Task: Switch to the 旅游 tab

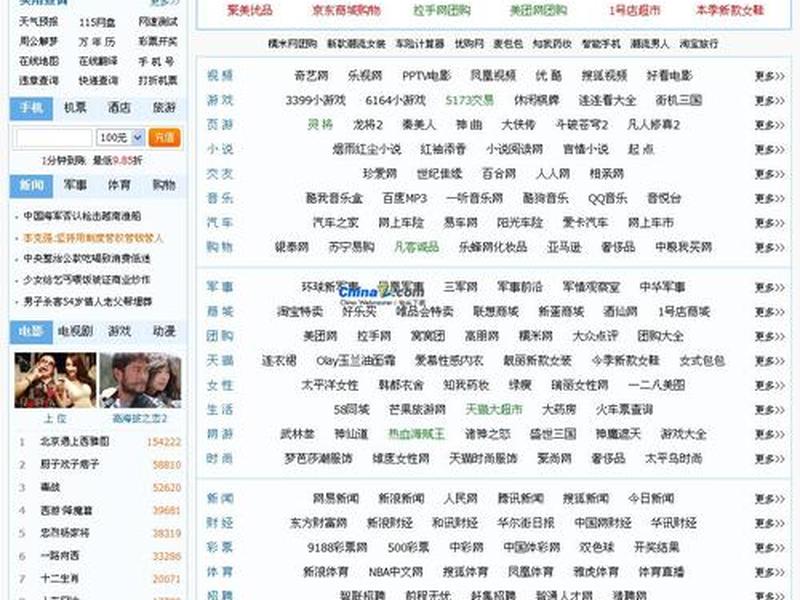Action: (x=164, y=108)
